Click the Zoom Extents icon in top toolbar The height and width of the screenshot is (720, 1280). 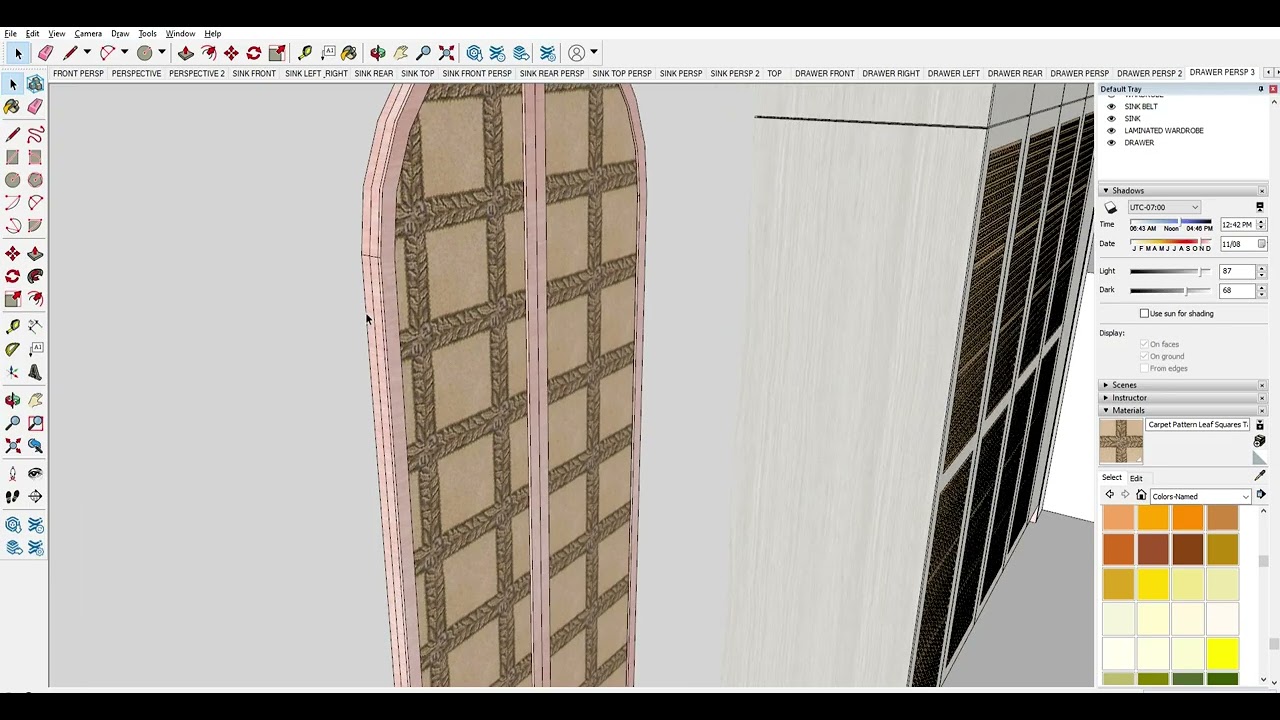[x=447, y=53]
